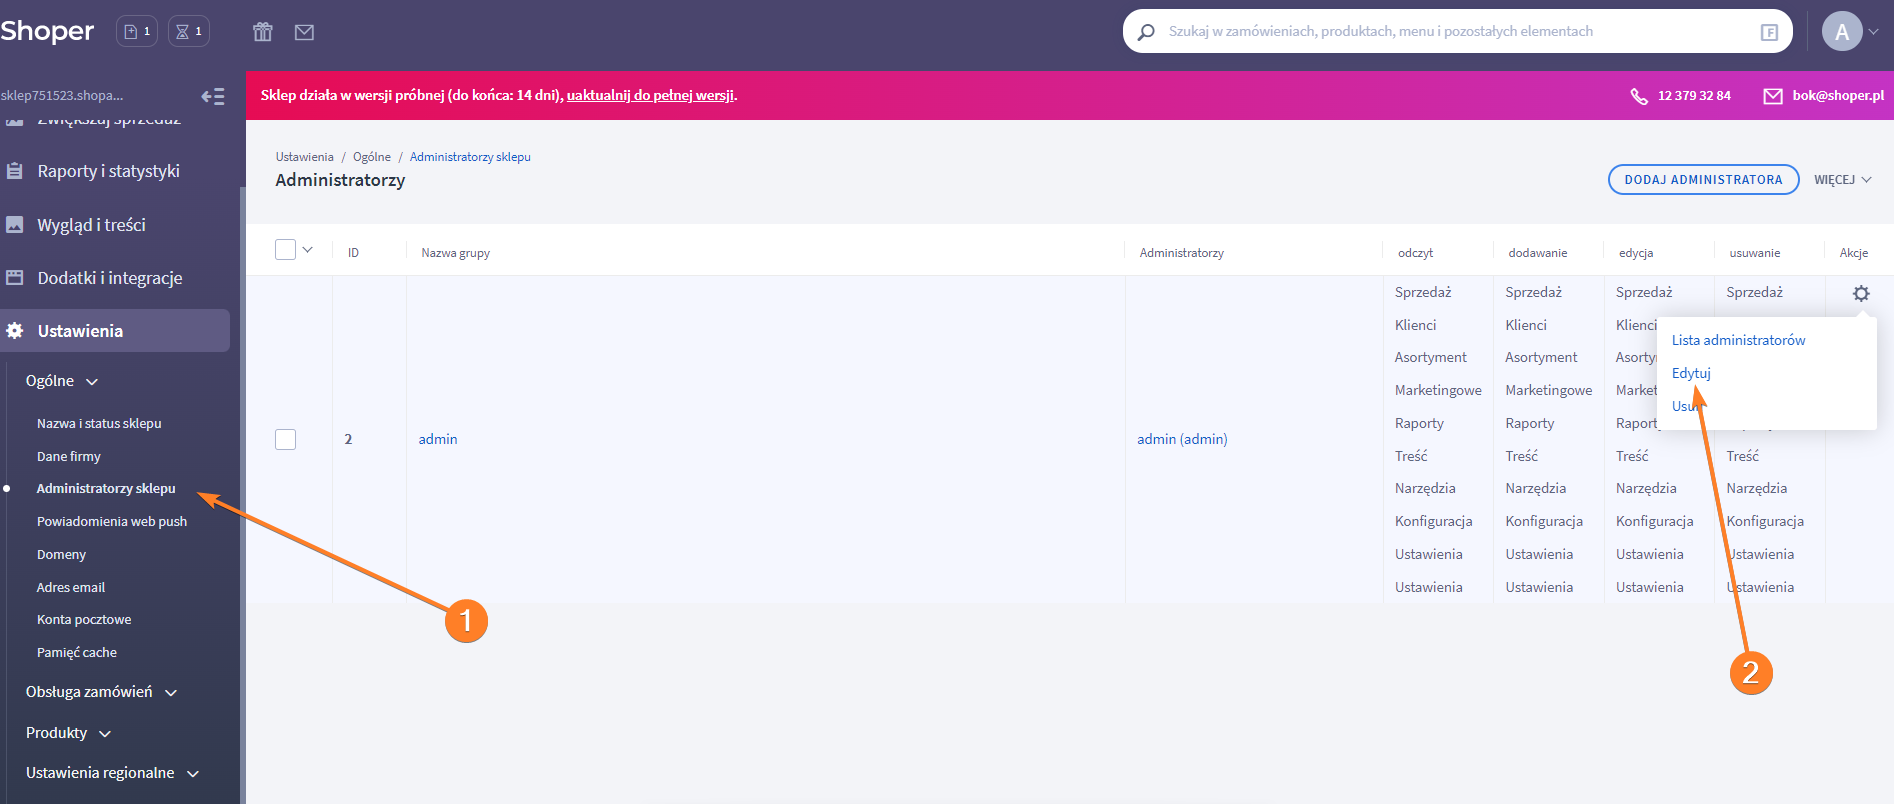Open Dodatki i integracje in sidebar

pyautogui.click(x=110, y=278)
